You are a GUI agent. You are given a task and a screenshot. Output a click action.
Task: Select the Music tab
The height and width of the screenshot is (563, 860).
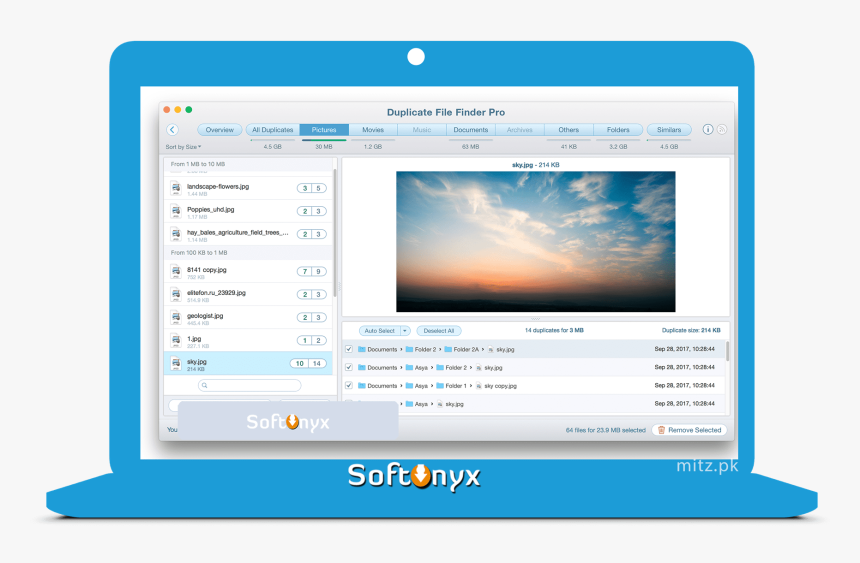point(422,130)
